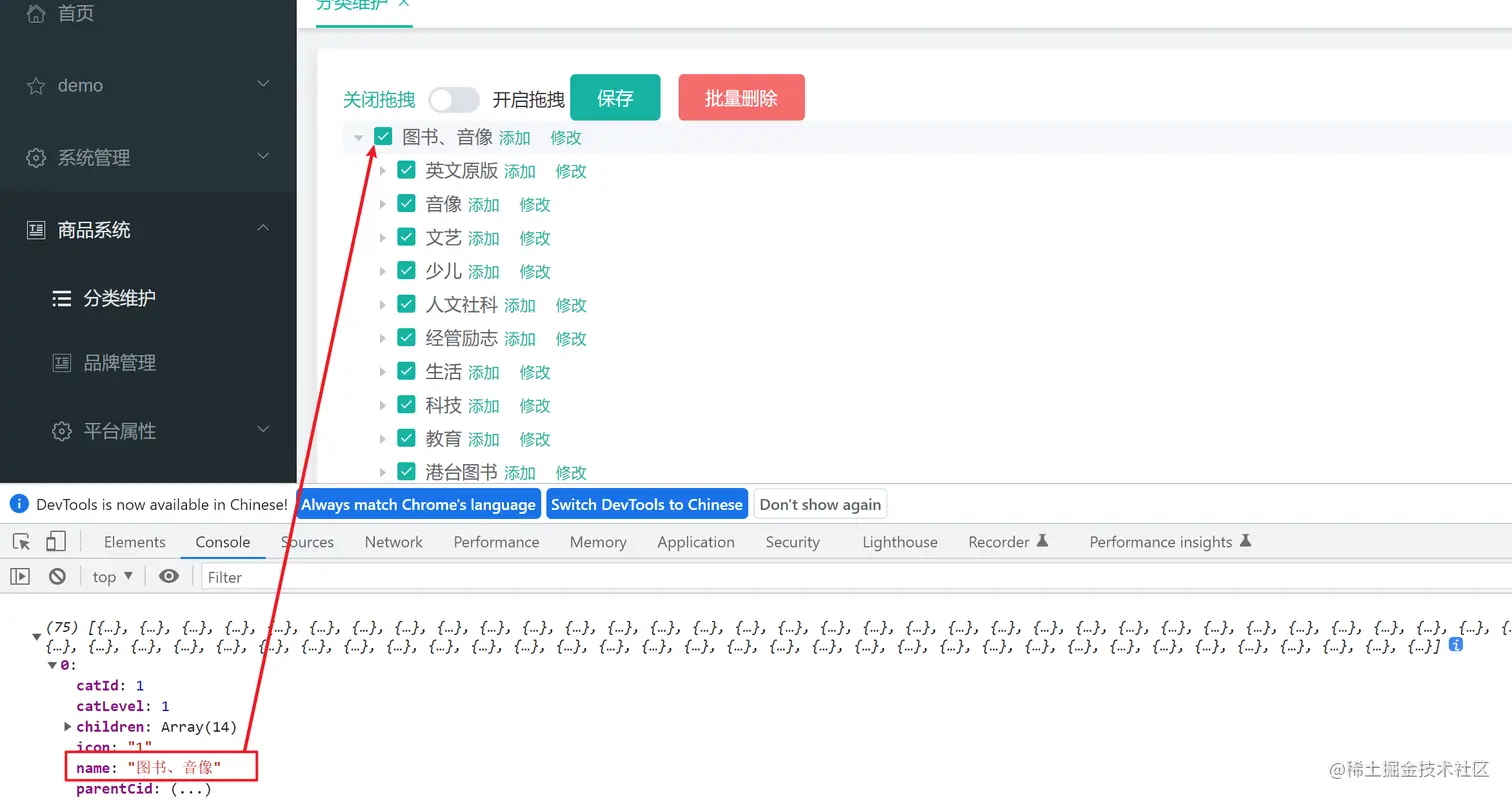Click 添加 next to 图书、音像

(515, 138)
